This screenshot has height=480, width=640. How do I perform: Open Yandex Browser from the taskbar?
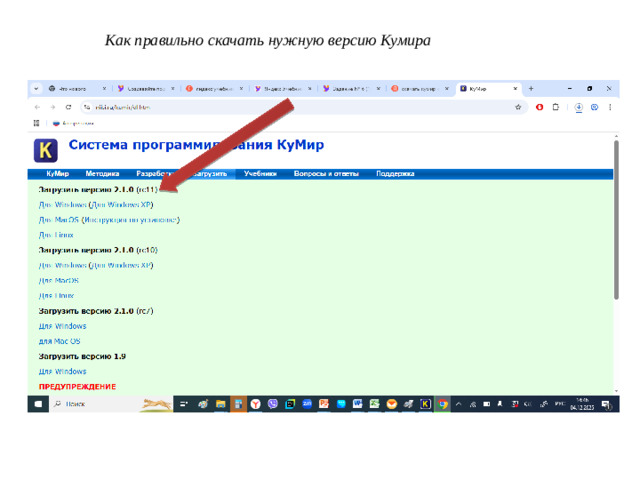click(256, 404)
